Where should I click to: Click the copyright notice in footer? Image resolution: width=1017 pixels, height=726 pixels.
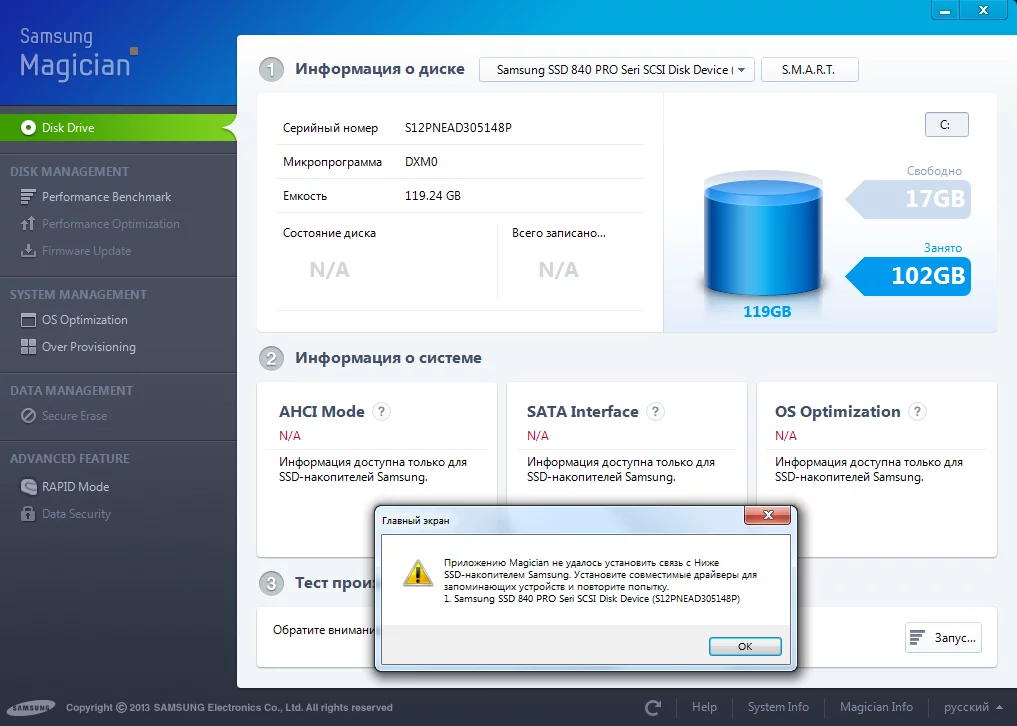coord(229,707)
